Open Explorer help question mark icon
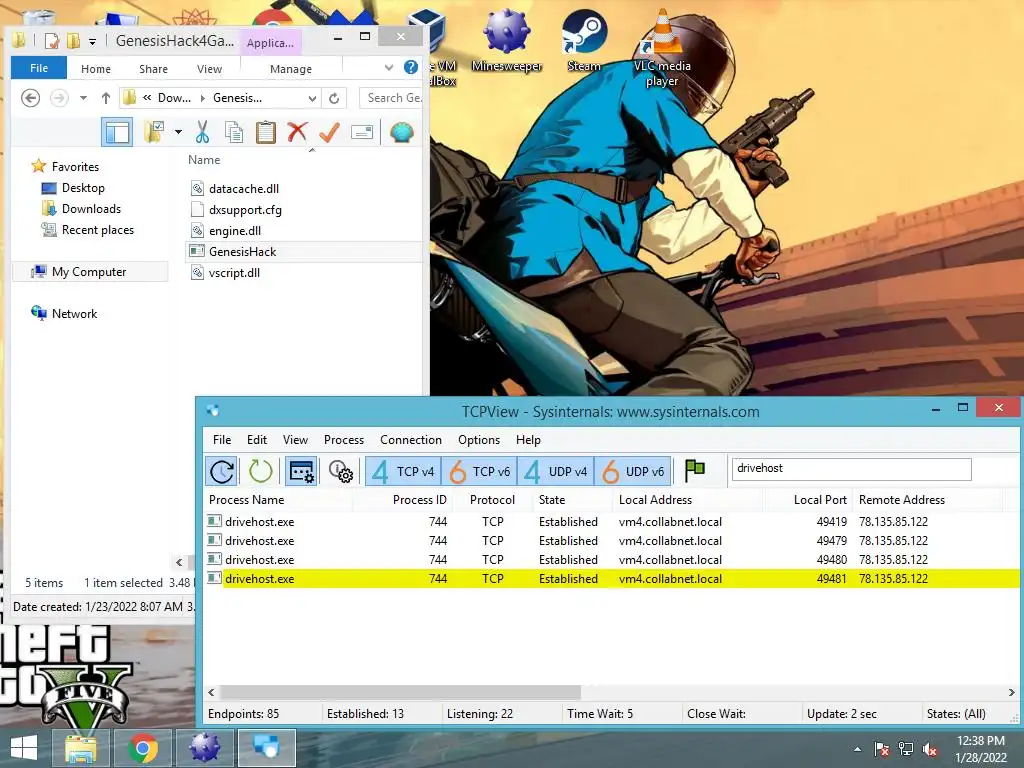1024x768 pixels. (x=411, y=67)
